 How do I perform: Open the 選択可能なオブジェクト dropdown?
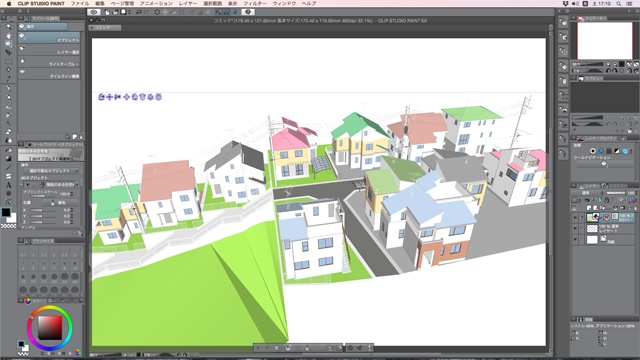click(52, 171)
